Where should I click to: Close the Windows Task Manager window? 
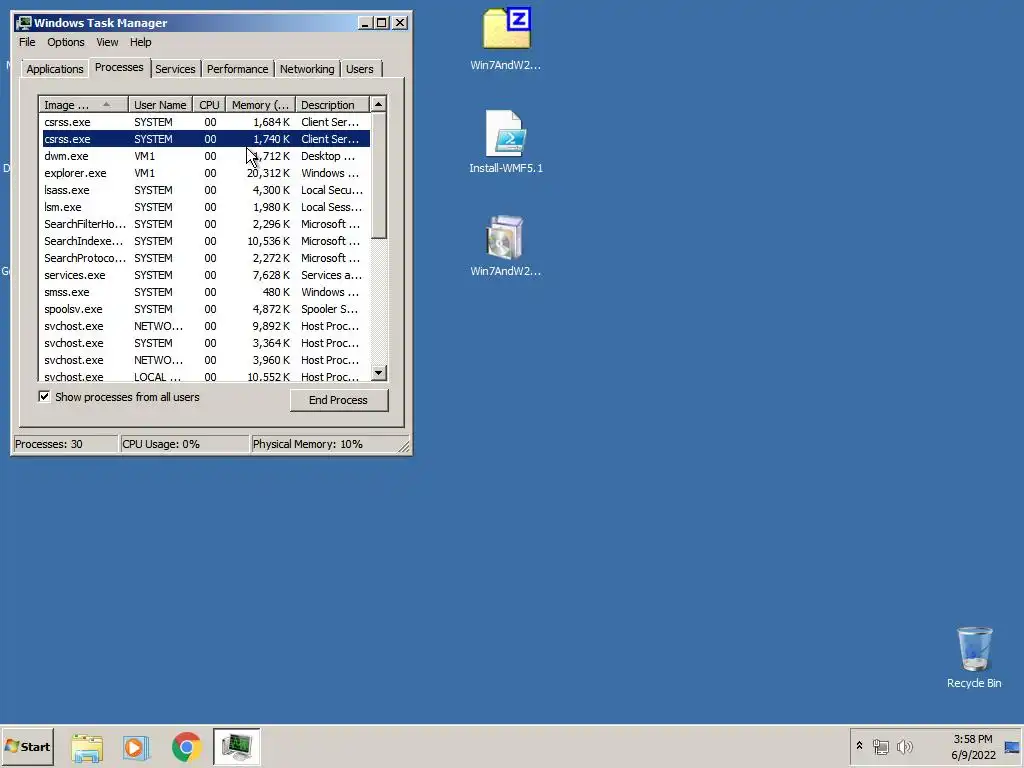pyautogui.click(x=400, y=23)
